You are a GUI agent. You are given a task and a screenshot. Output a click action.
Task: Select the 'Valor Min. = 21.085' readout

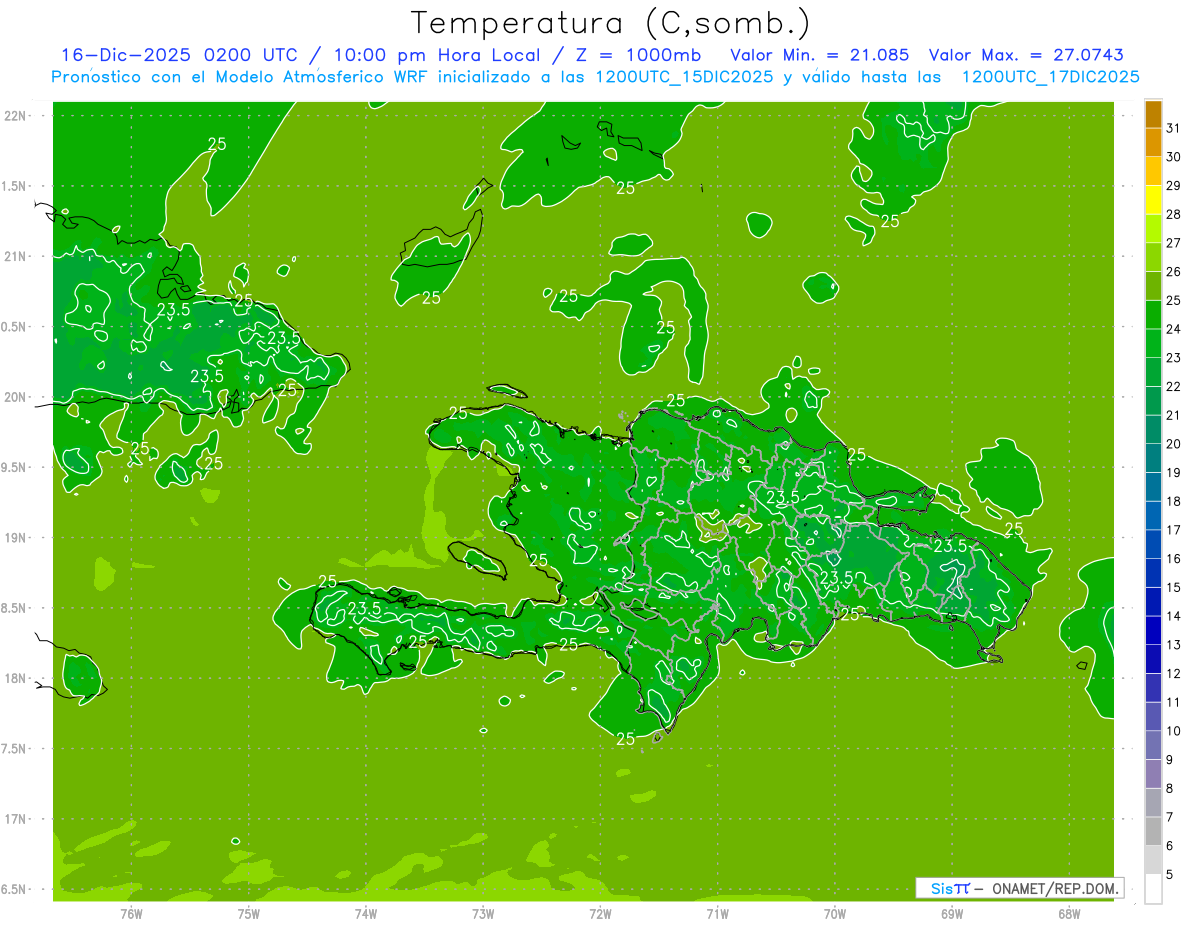820,55
